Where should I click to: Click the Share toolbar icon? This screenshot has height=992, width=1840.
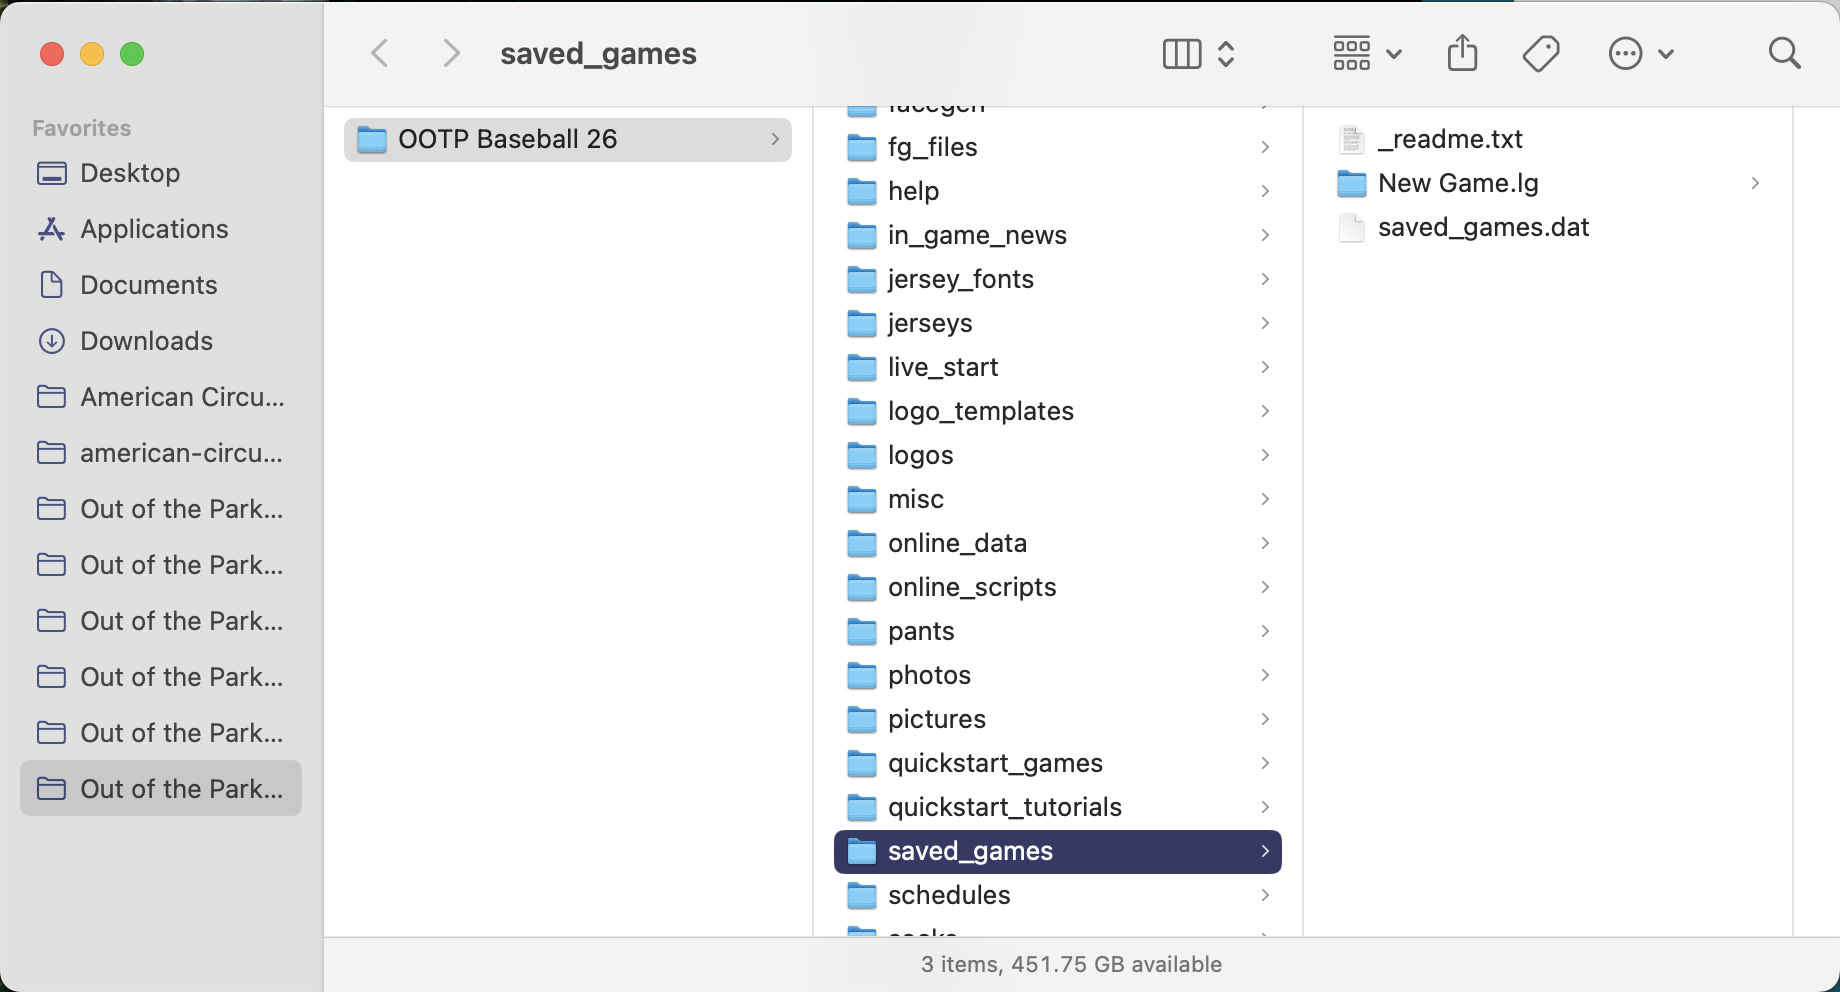tap(1462, 53)
